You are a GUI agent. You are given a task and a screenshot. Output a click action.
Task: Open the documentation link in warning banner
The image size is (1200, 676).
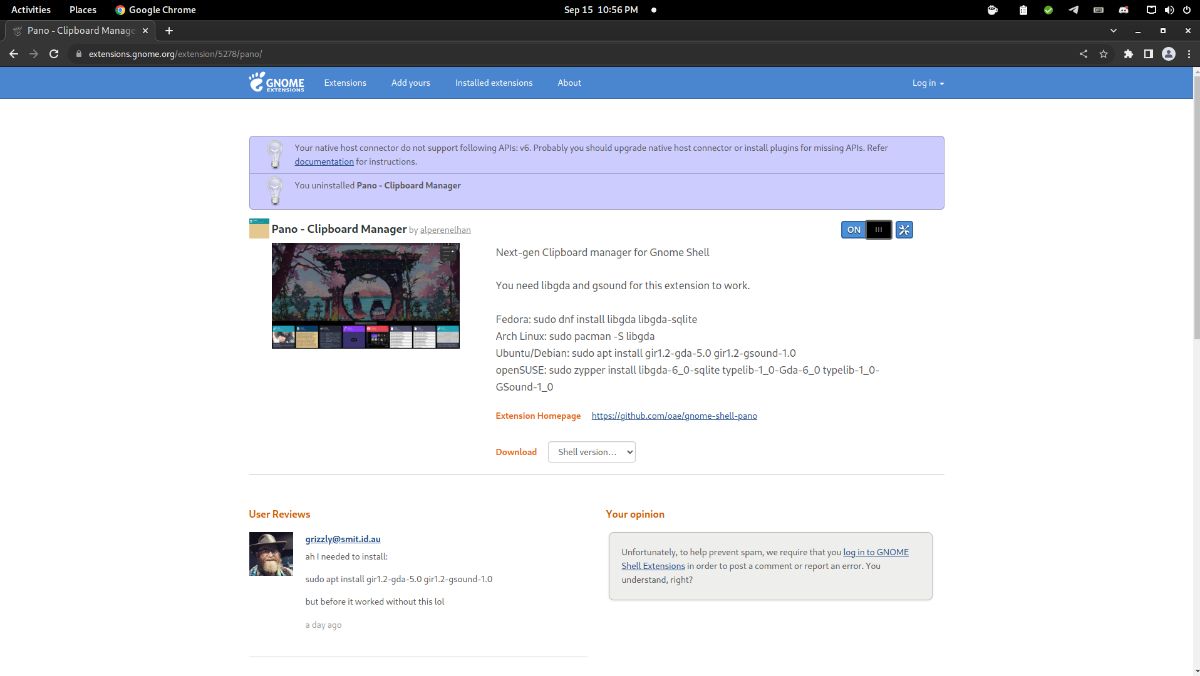pos(323,161)
